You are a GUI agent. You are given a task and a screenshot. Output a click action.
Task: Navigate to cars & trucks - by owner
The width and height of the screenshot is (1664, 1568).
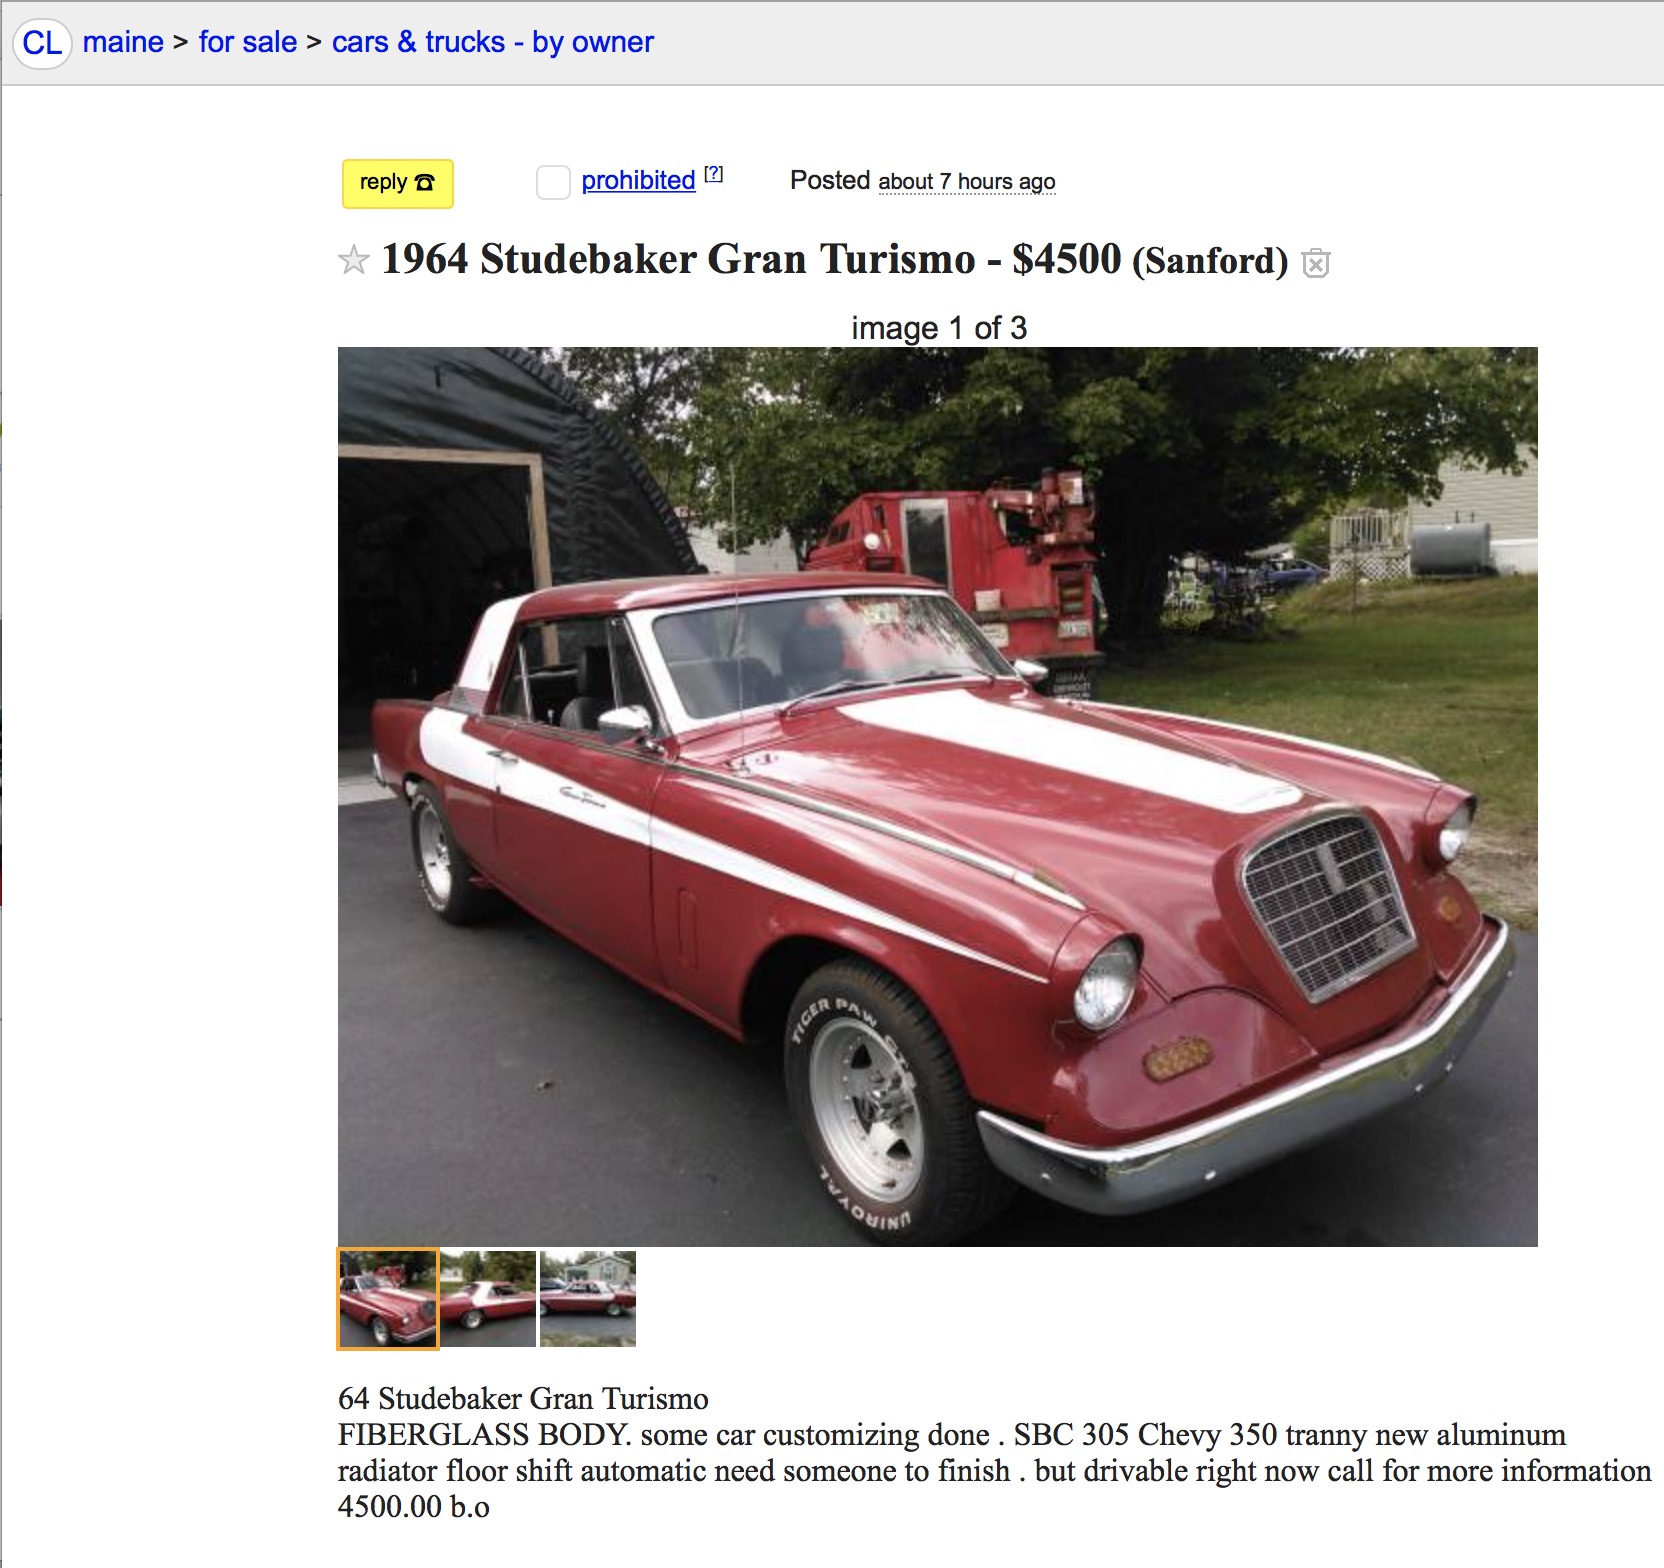tap(493, 42)
